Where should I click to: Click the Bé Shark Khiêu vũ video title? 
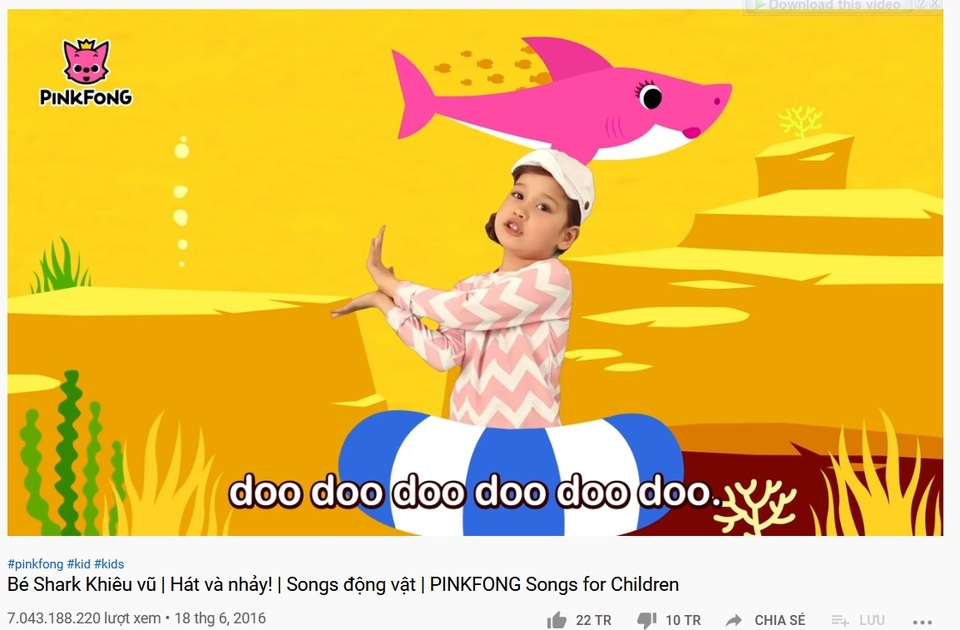343,584
